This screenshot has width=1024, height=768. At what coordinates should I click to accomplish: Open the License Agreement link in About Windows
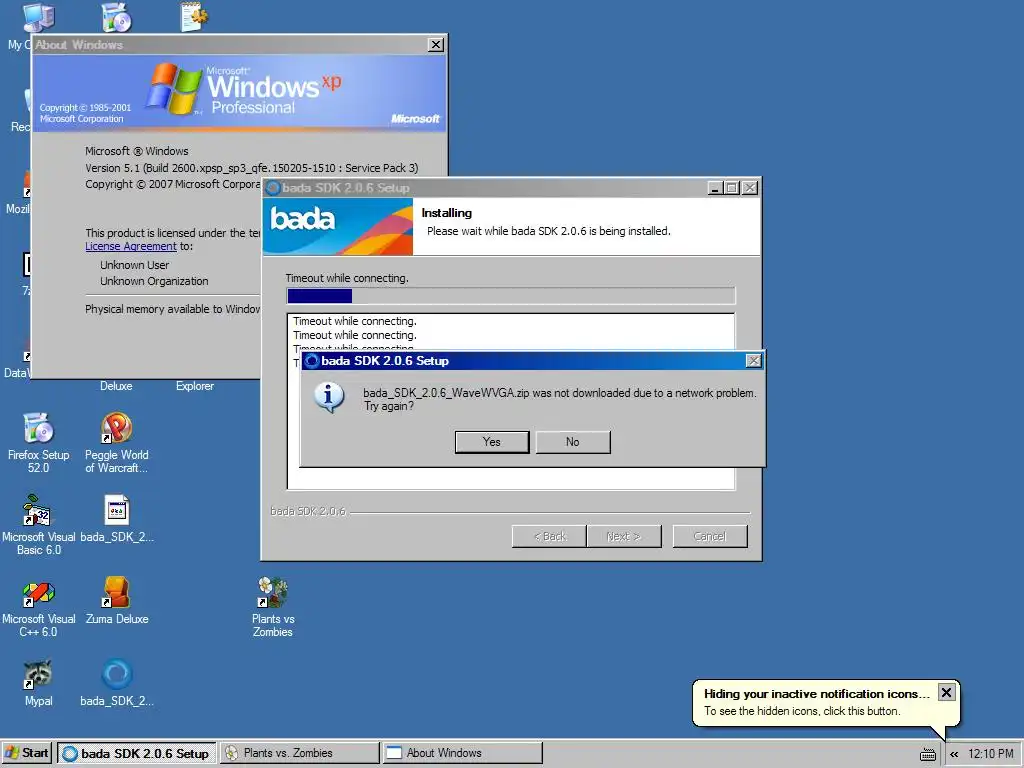pos(131,246)
